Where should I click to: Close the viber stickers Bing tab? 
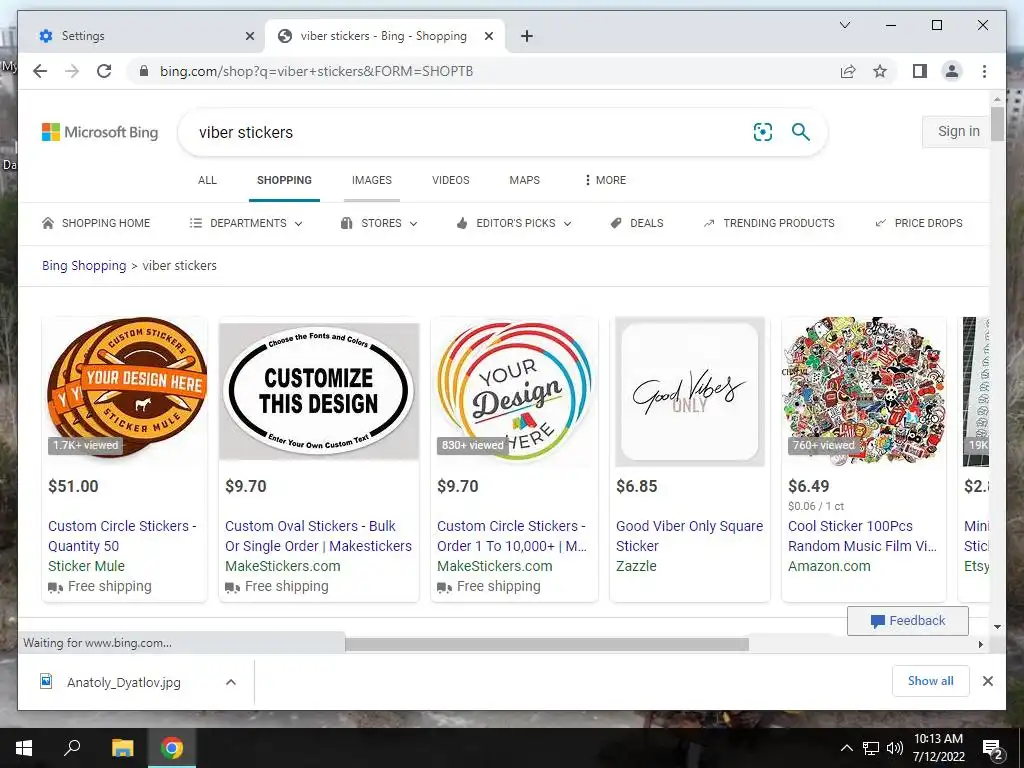click(x=488, y=36)
